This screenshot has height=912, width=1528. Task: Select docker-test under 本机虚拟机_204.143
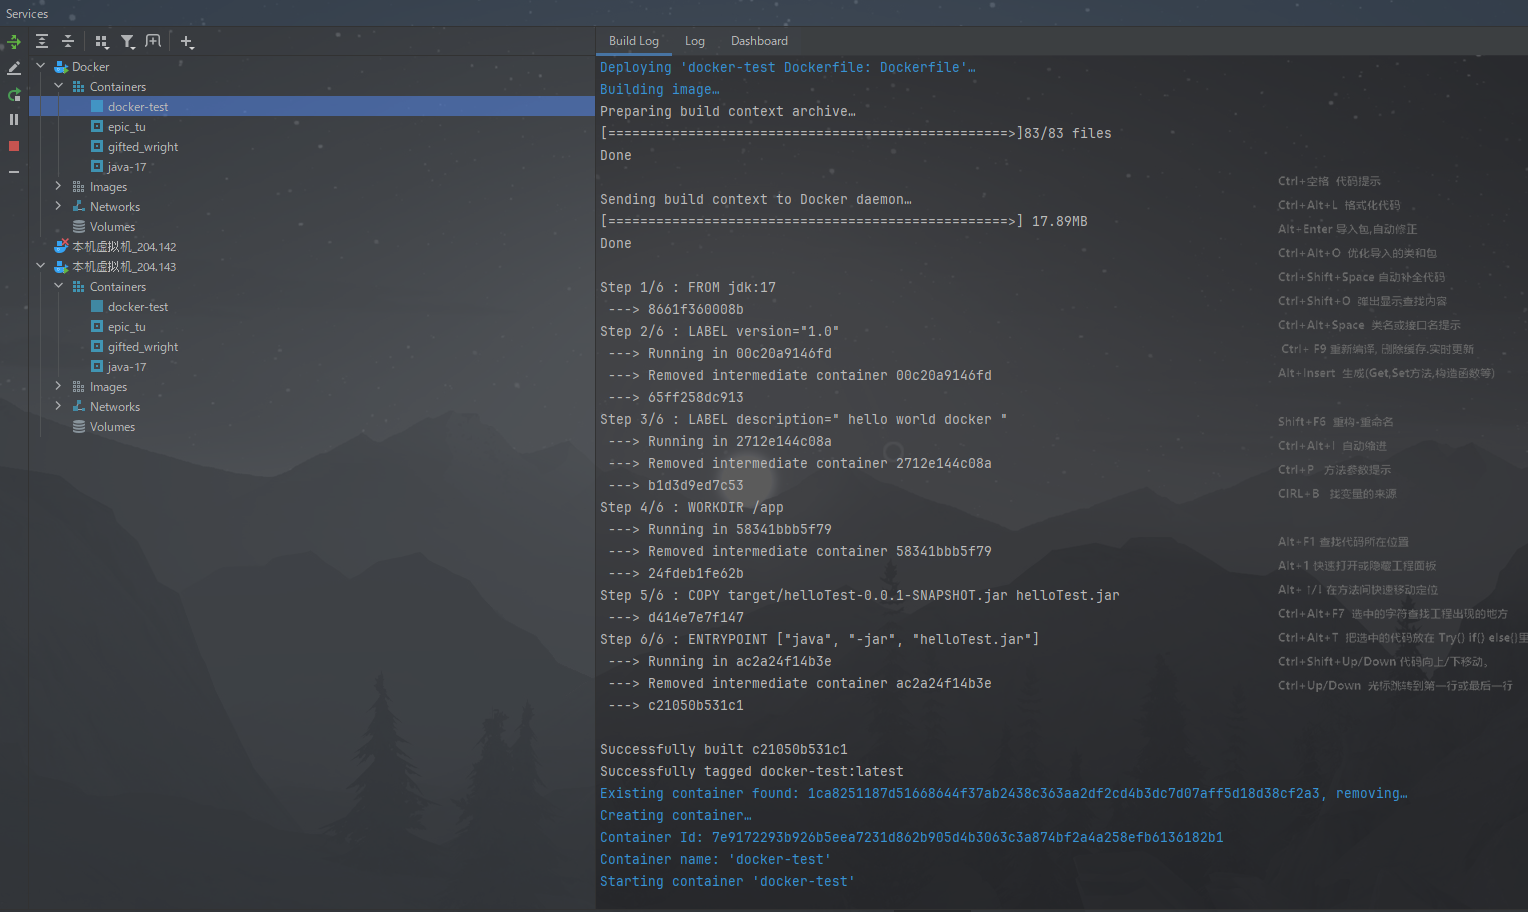coord(138,307)
